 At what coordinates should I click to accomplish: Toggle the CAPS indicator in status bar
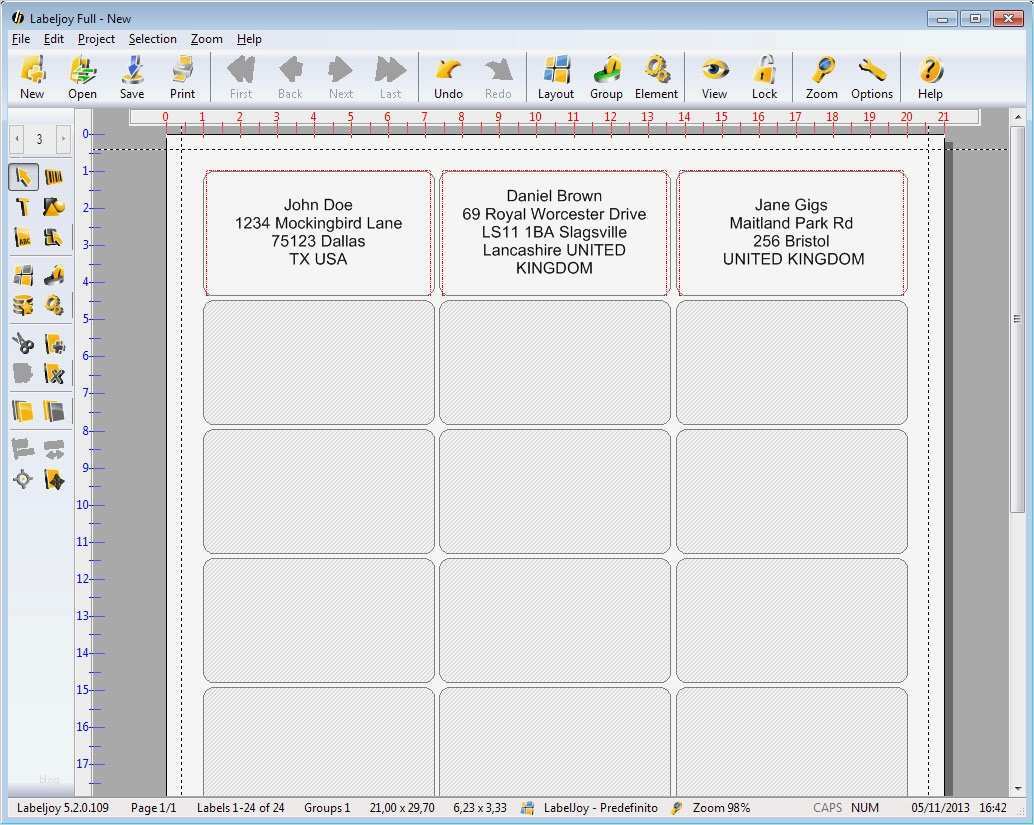pyautogui.click(x=827, y=807)
